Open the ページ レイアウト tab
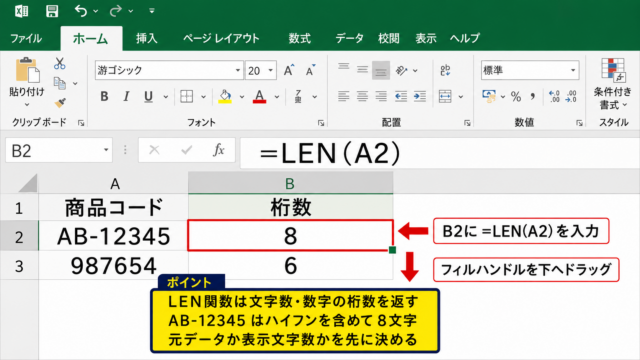This screenshot has height=360, width=640. coord(221,39)
